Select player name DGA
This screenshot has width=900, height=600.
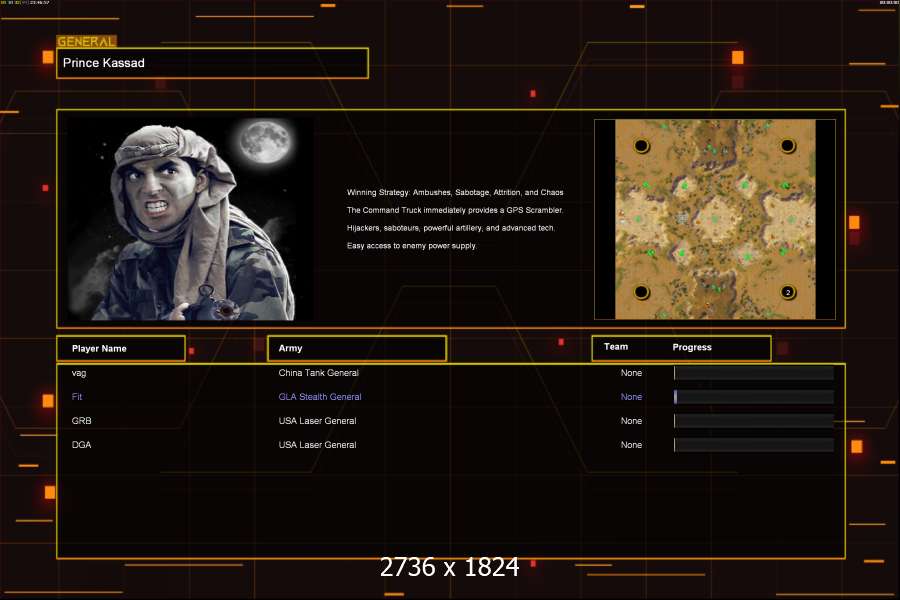pos(82,445)
